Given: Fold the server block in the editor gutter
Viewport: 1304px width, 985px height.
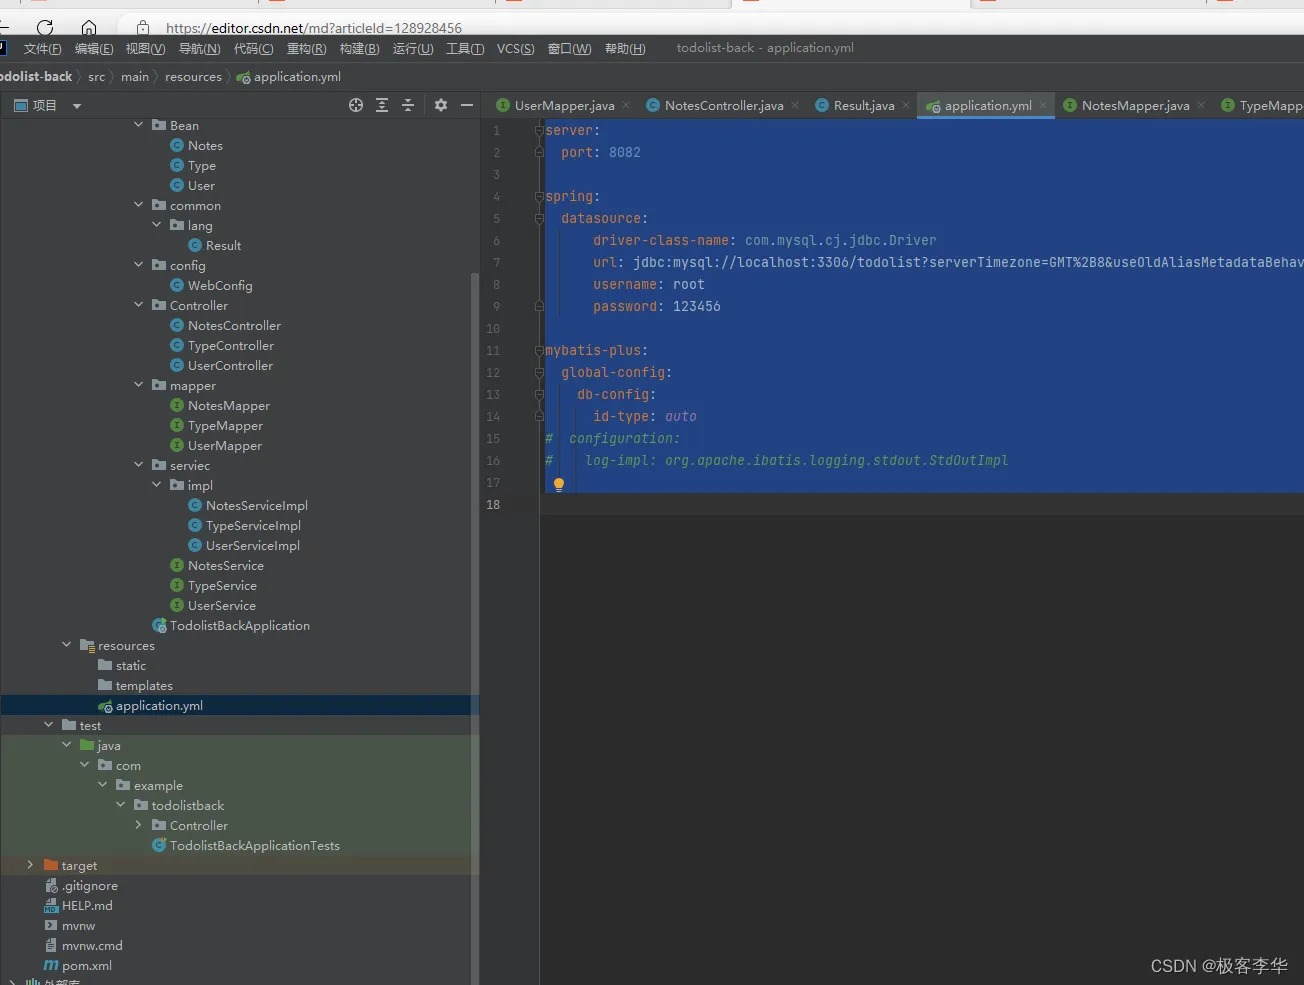Looking at the screenshot, I should coord(539,131).
